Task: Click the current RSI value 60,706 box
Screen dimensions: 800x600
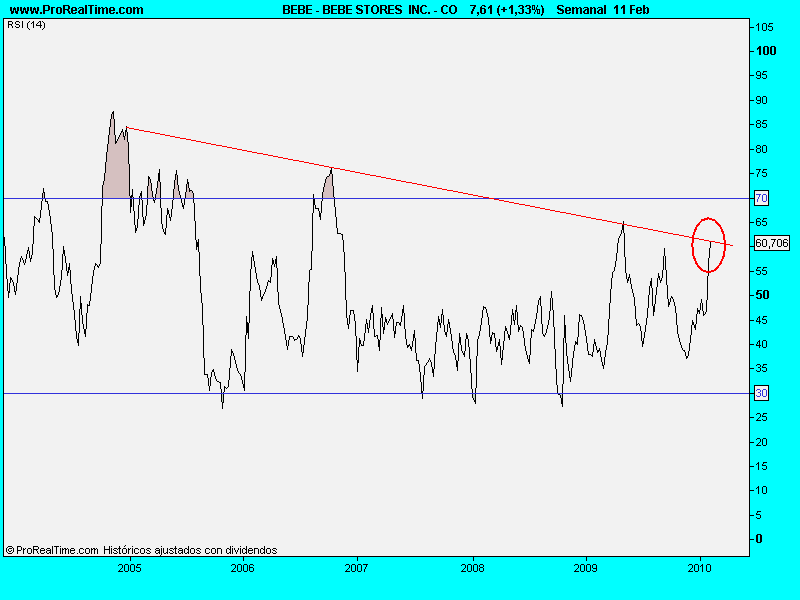Action: coord(771,243)
